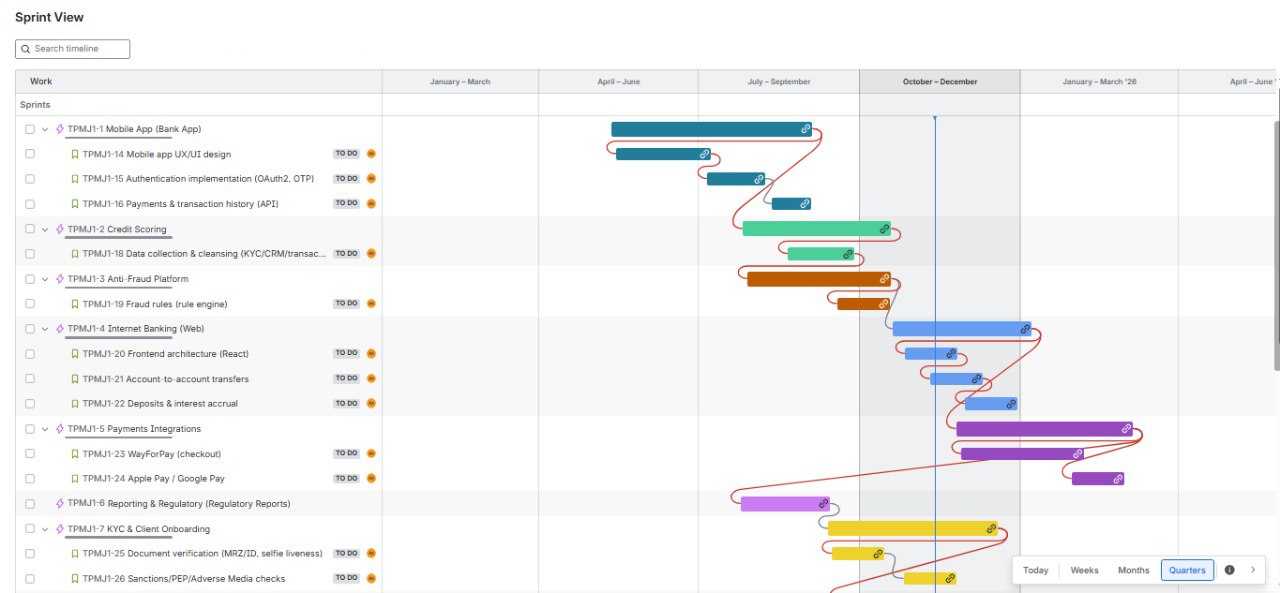Select checkbox for TPMJ1-19 Fraud rules
The height and width of the screenshot is (593, 1280).
tap(30, 304)
